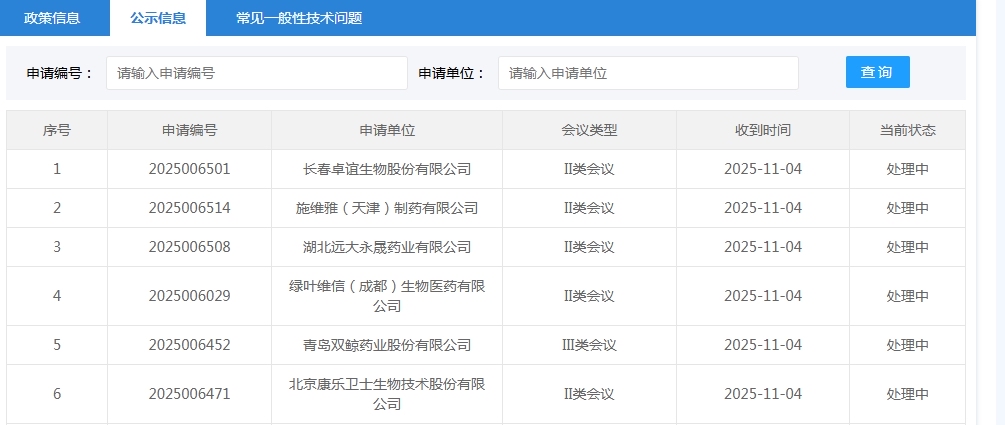Click 湖北远大永晟药业有限公司 cell
The height and width of the screenshot is (425, 1005).
coord(387,247)
